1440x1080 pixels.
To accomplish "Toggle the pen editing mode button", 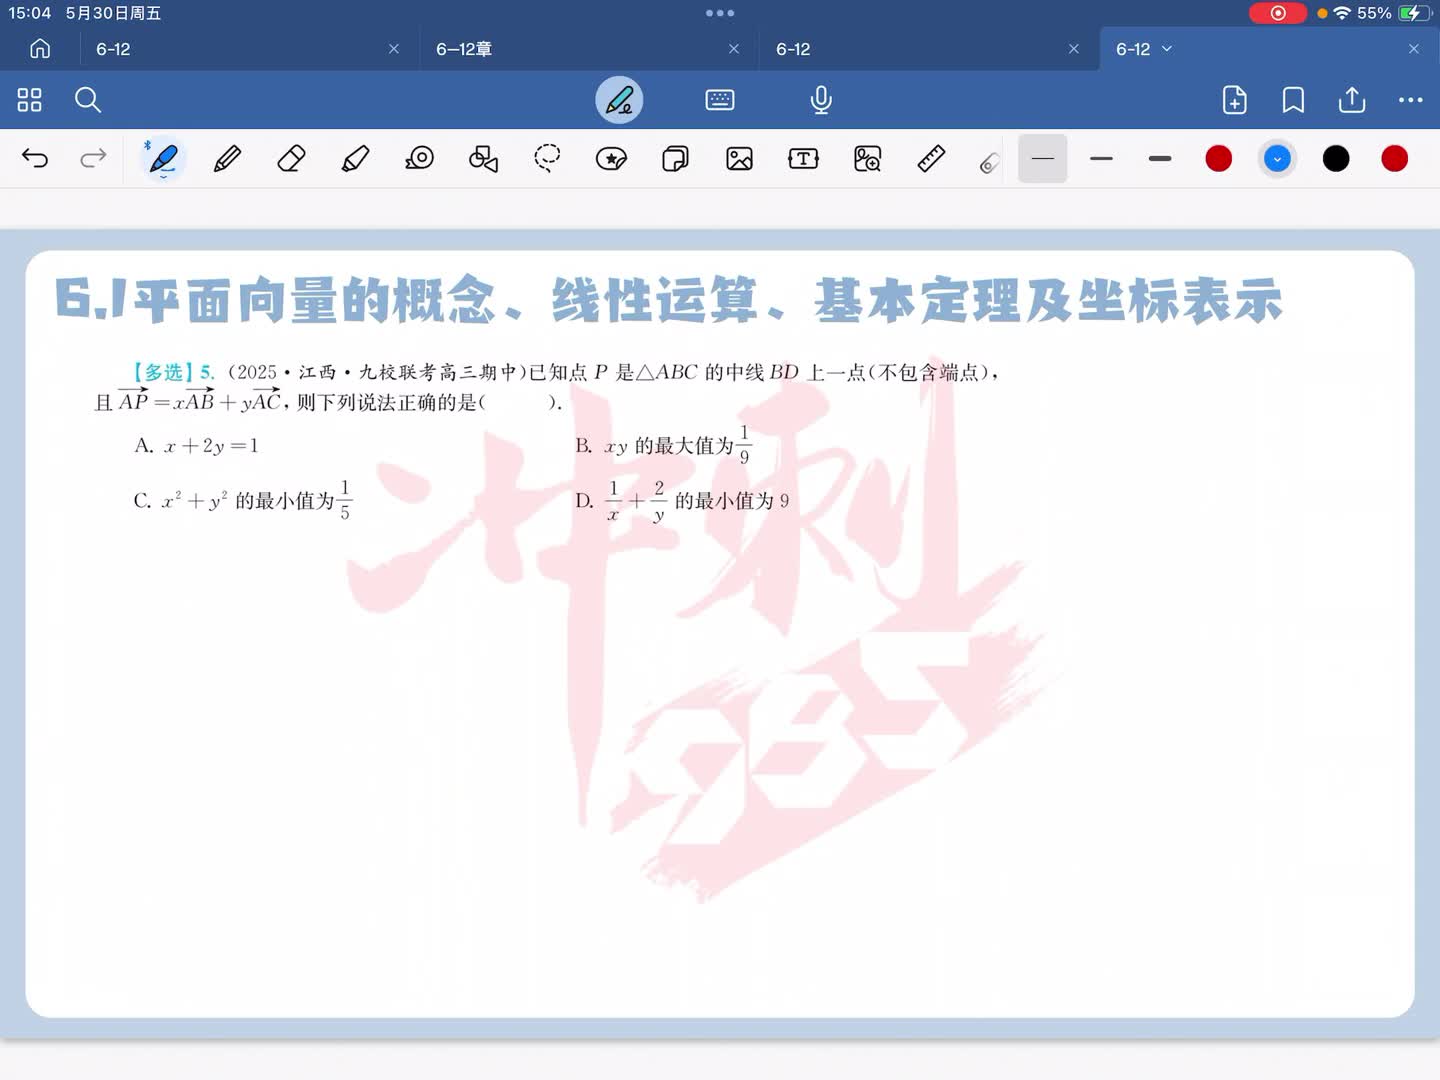I will pos(619,100).
